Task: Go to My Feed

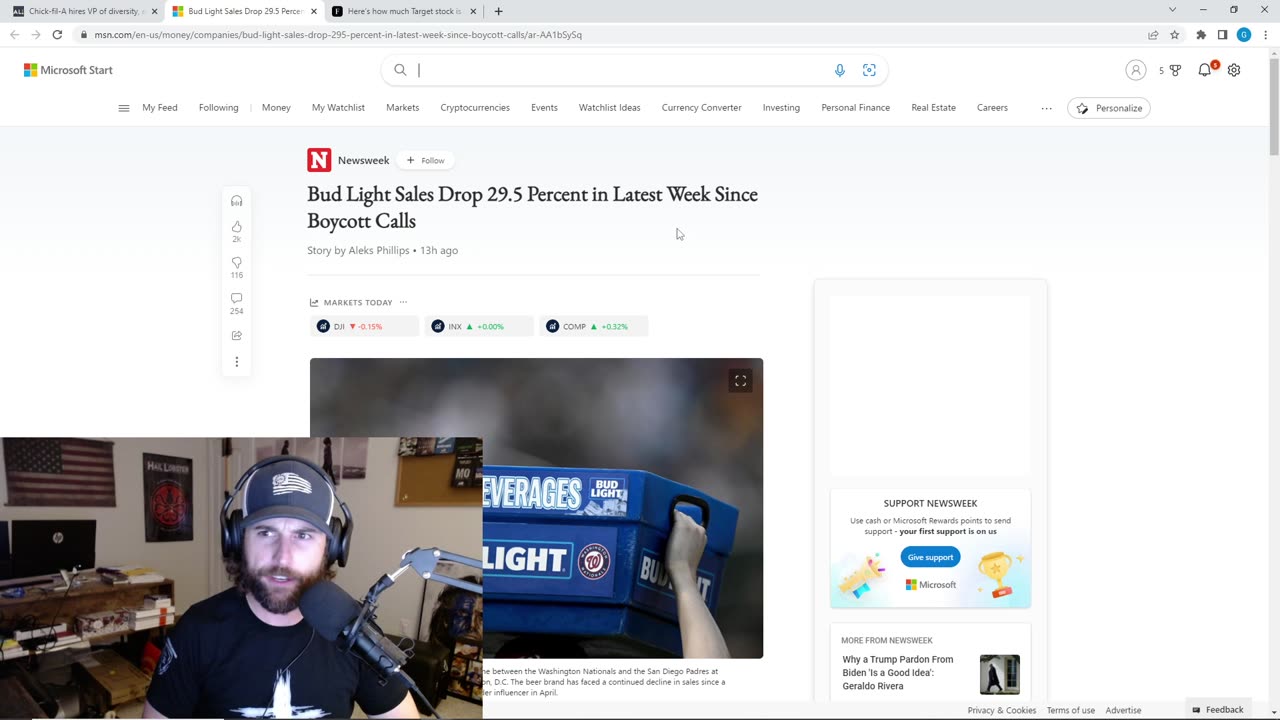Action: coord(160,108)
